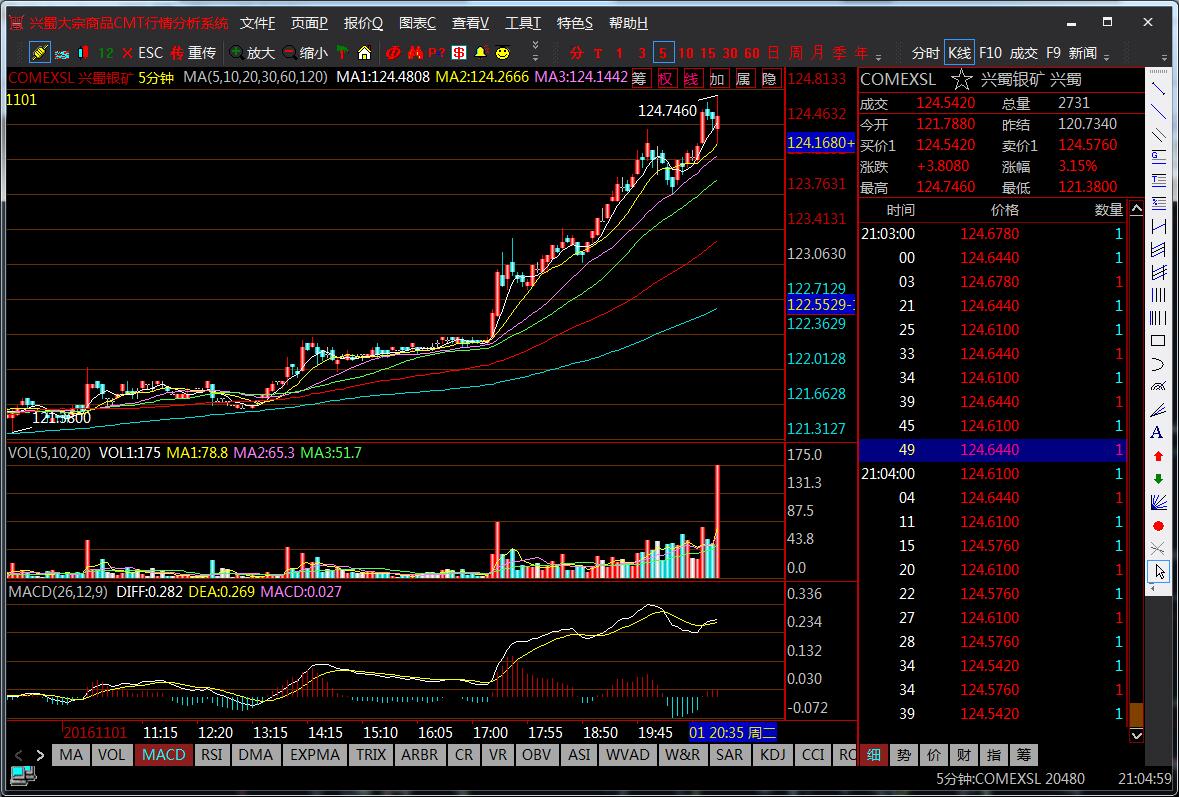Select the fan lines drawing tool
1179x797 pixels.
tap(1158, 502)
